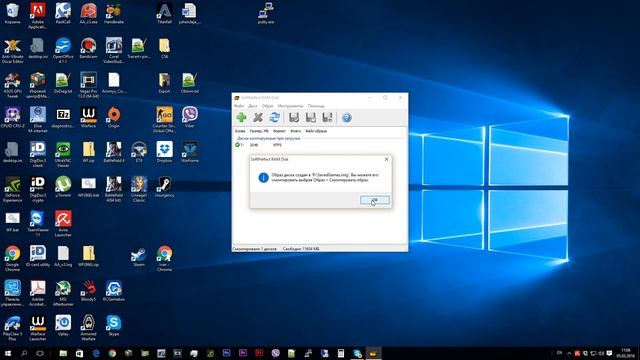Select the Bandicam desktop icon
The image size is (640, 360).
88,49
